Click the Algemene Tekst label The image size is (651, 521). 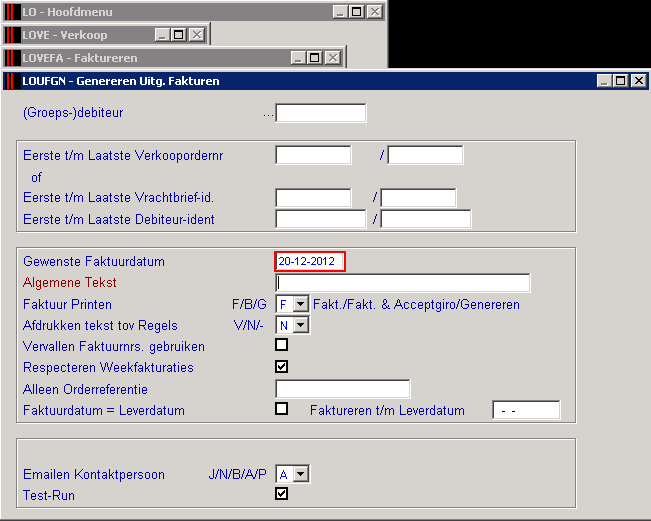click(x=70, y=283)
